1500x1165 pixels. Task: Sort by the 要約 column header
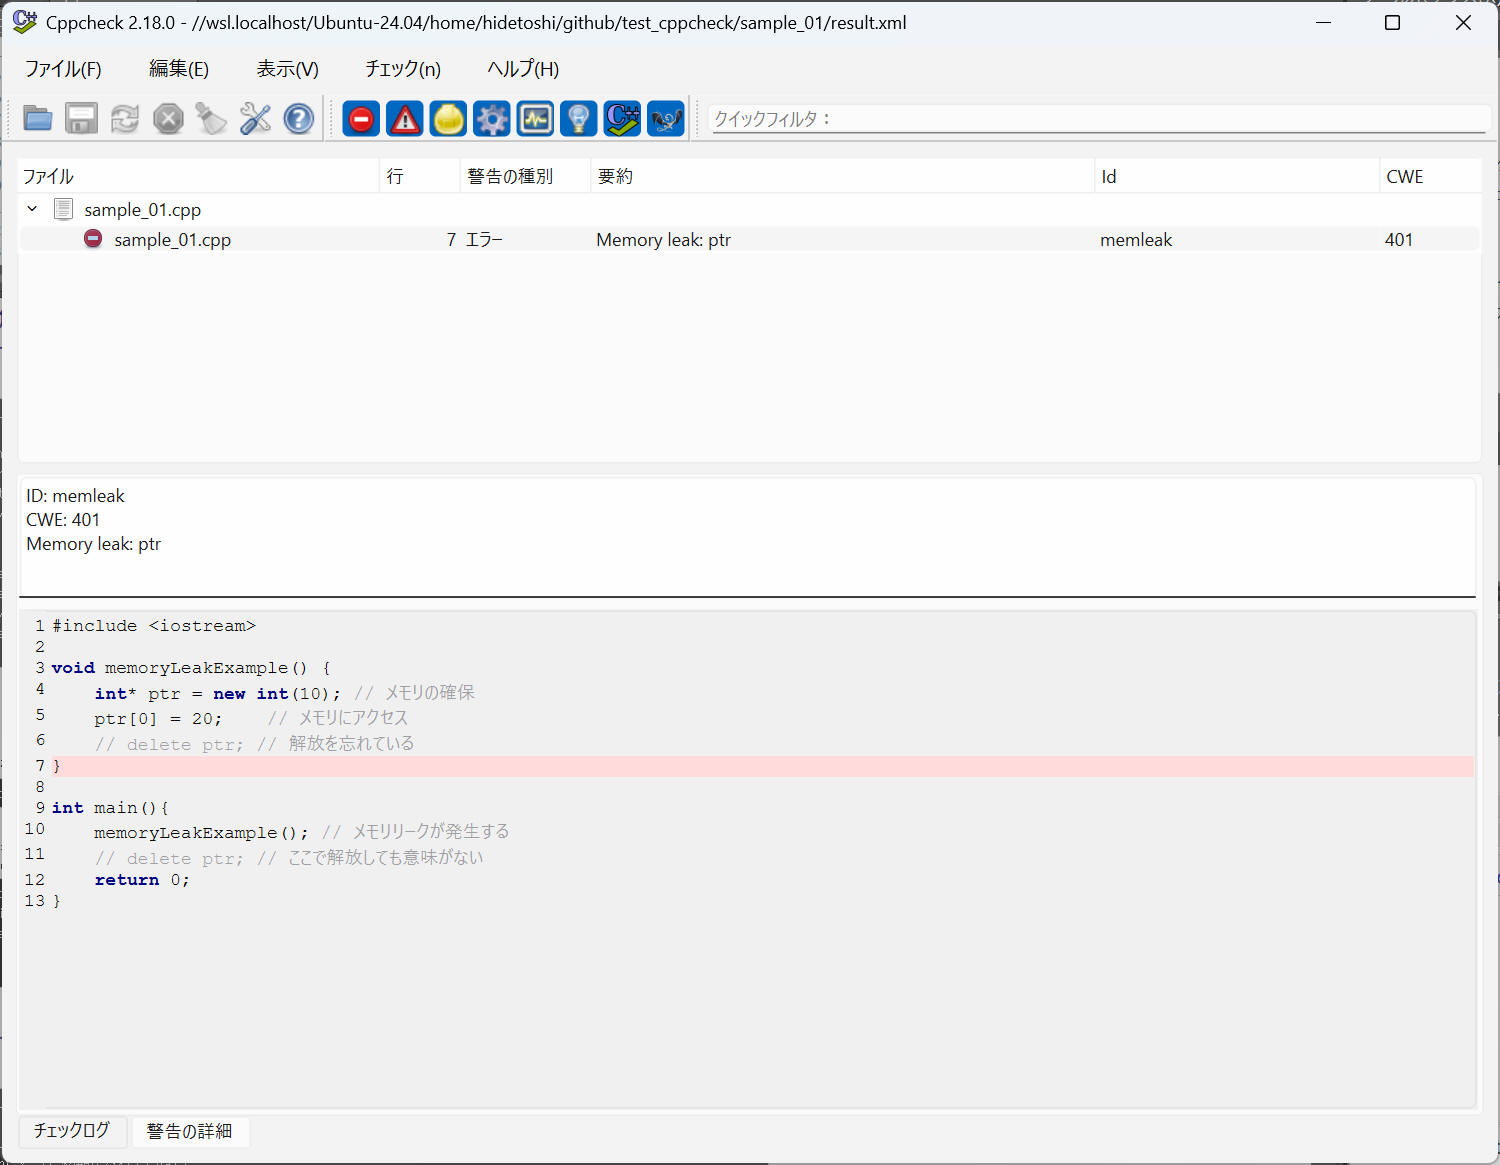click(x=843, y=176)
